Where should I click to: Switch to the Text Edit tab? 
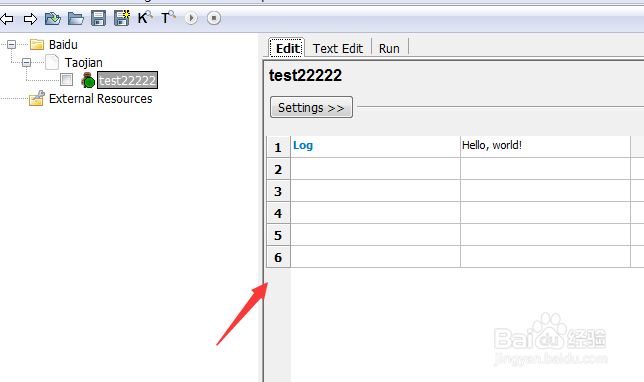(338, 48)
